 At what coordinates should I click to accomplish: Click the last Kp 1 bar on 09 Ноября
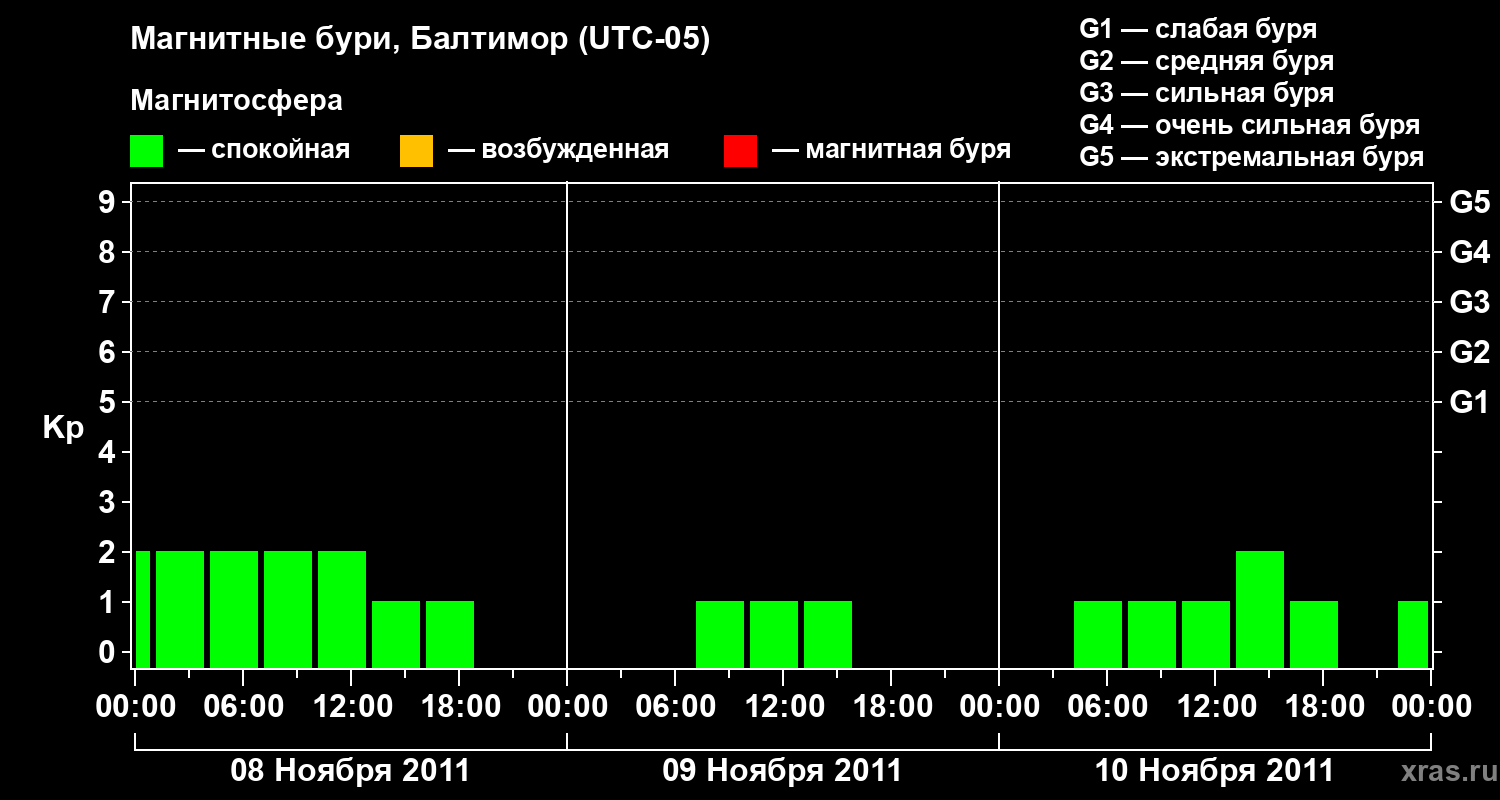tap(828, 634)
